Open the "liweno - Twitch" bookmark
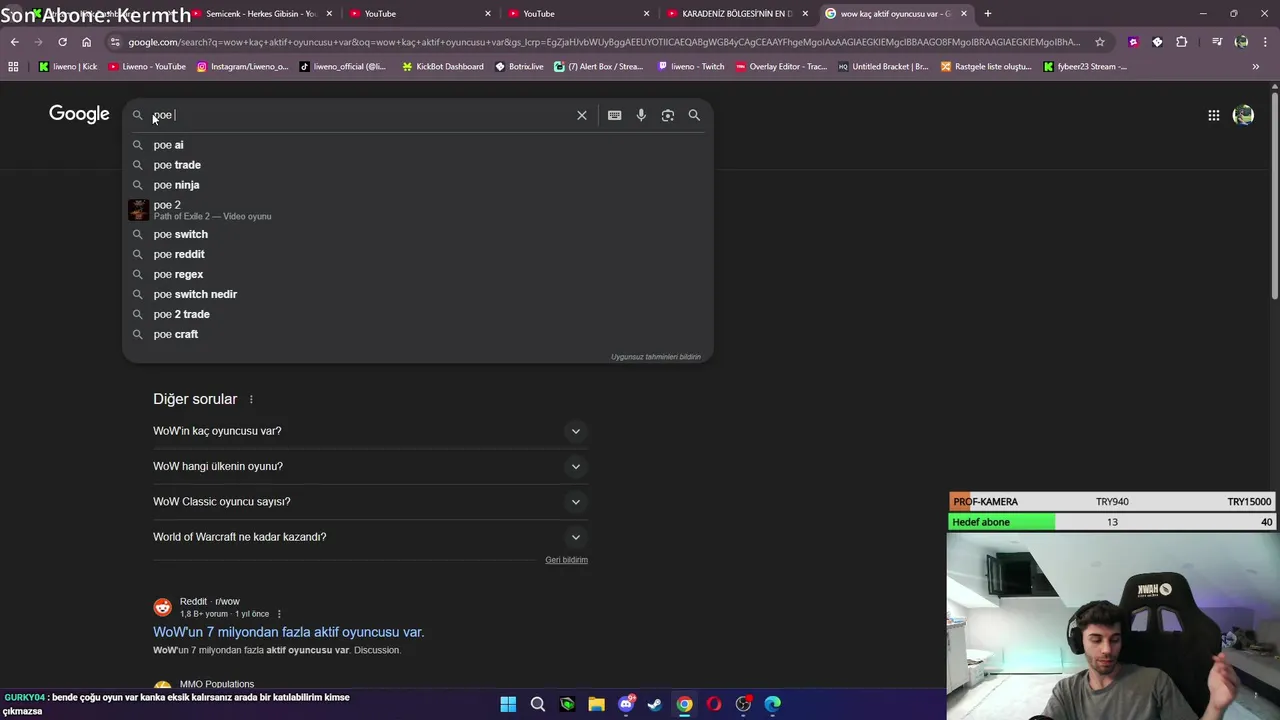 point(690,66)
